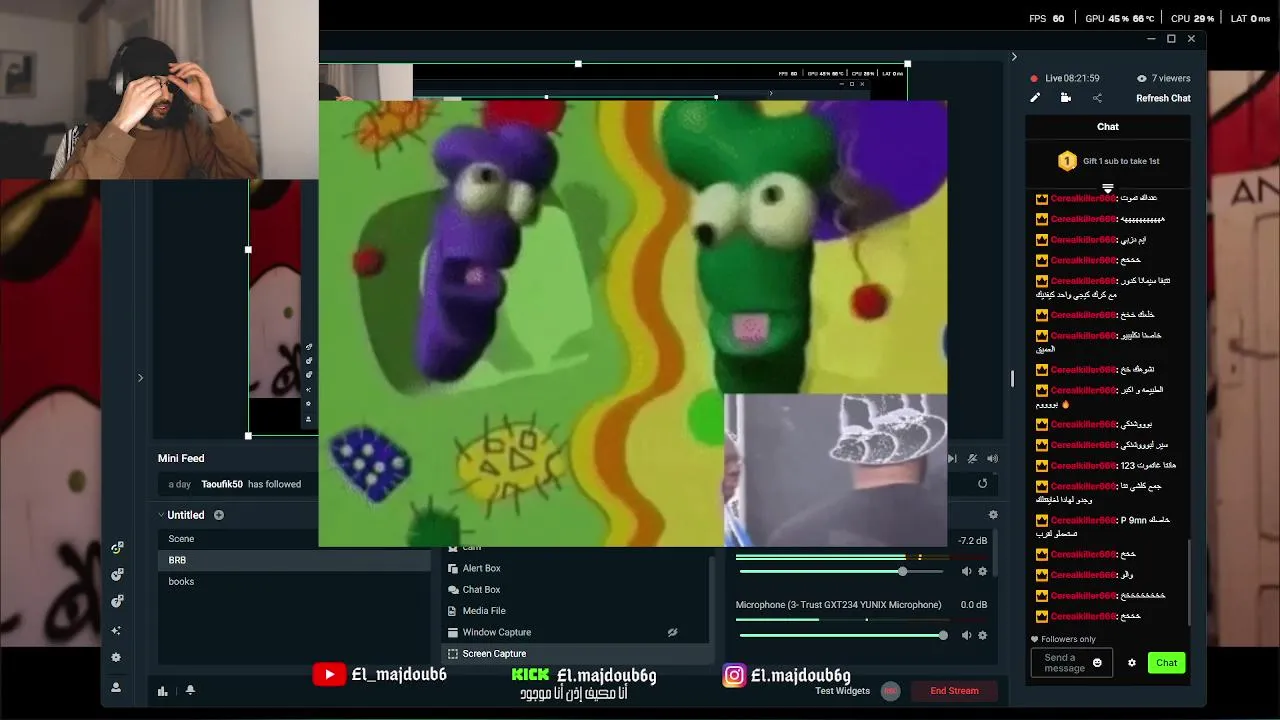Collapse the chat panel with the chevron arrow
The image size is (1280, 720).
tap(1014, 57)
